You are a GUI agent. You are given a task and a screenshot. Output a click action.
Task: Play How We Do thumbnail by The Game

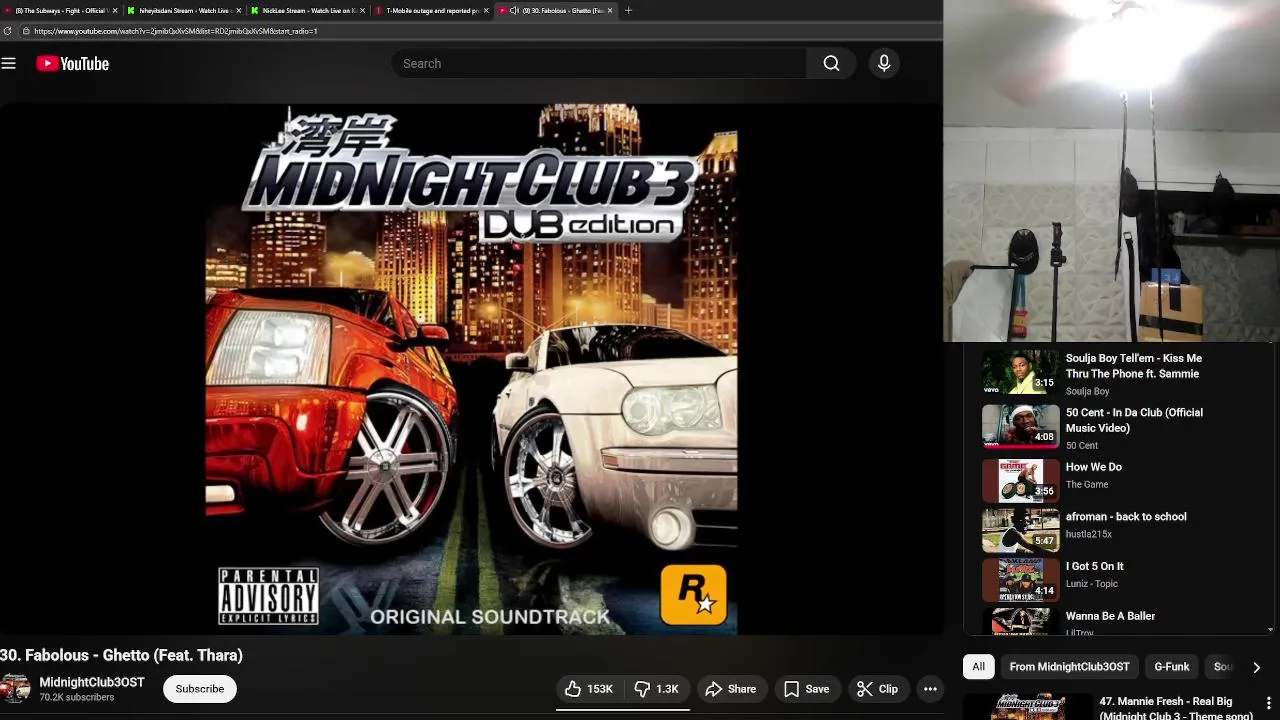point(1020,480)
